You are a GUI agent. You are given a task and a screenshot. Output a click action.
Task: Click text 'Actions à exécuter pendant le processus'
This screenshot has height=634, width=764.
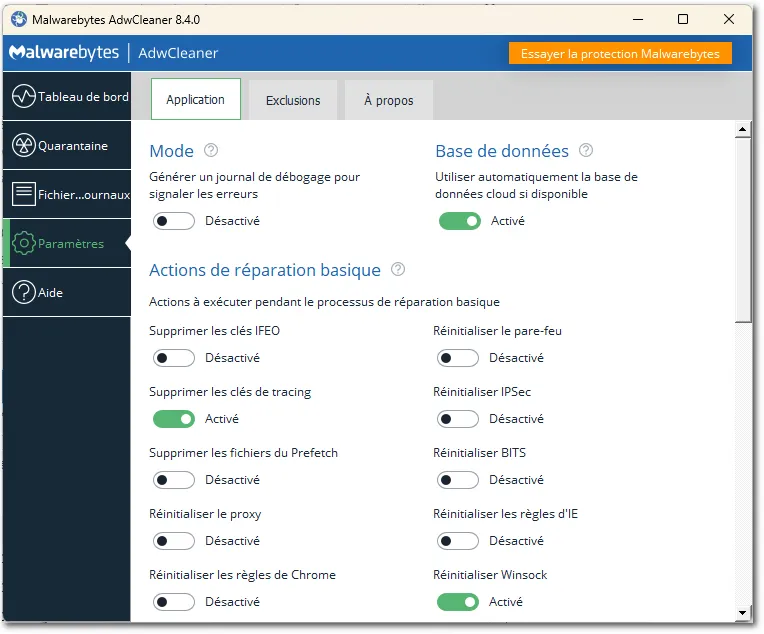(x=262, y=302)
